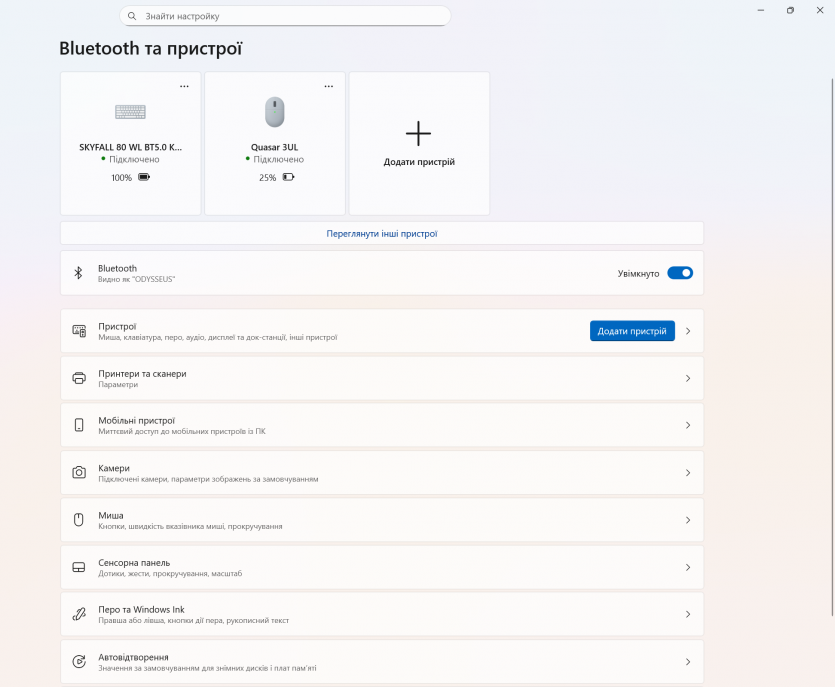Open more options for Quasar 3UL mouse

pos(328,87)
